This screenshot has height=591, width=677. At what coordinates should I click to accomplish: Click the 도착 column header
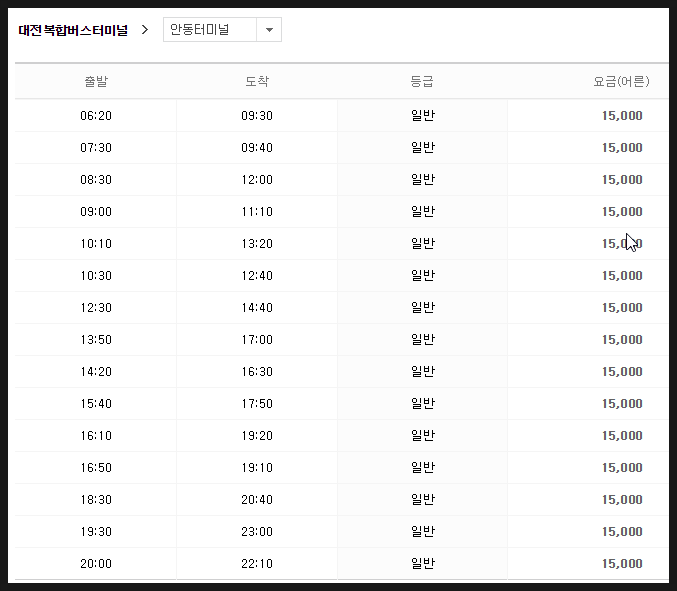[x=257, y=81]
